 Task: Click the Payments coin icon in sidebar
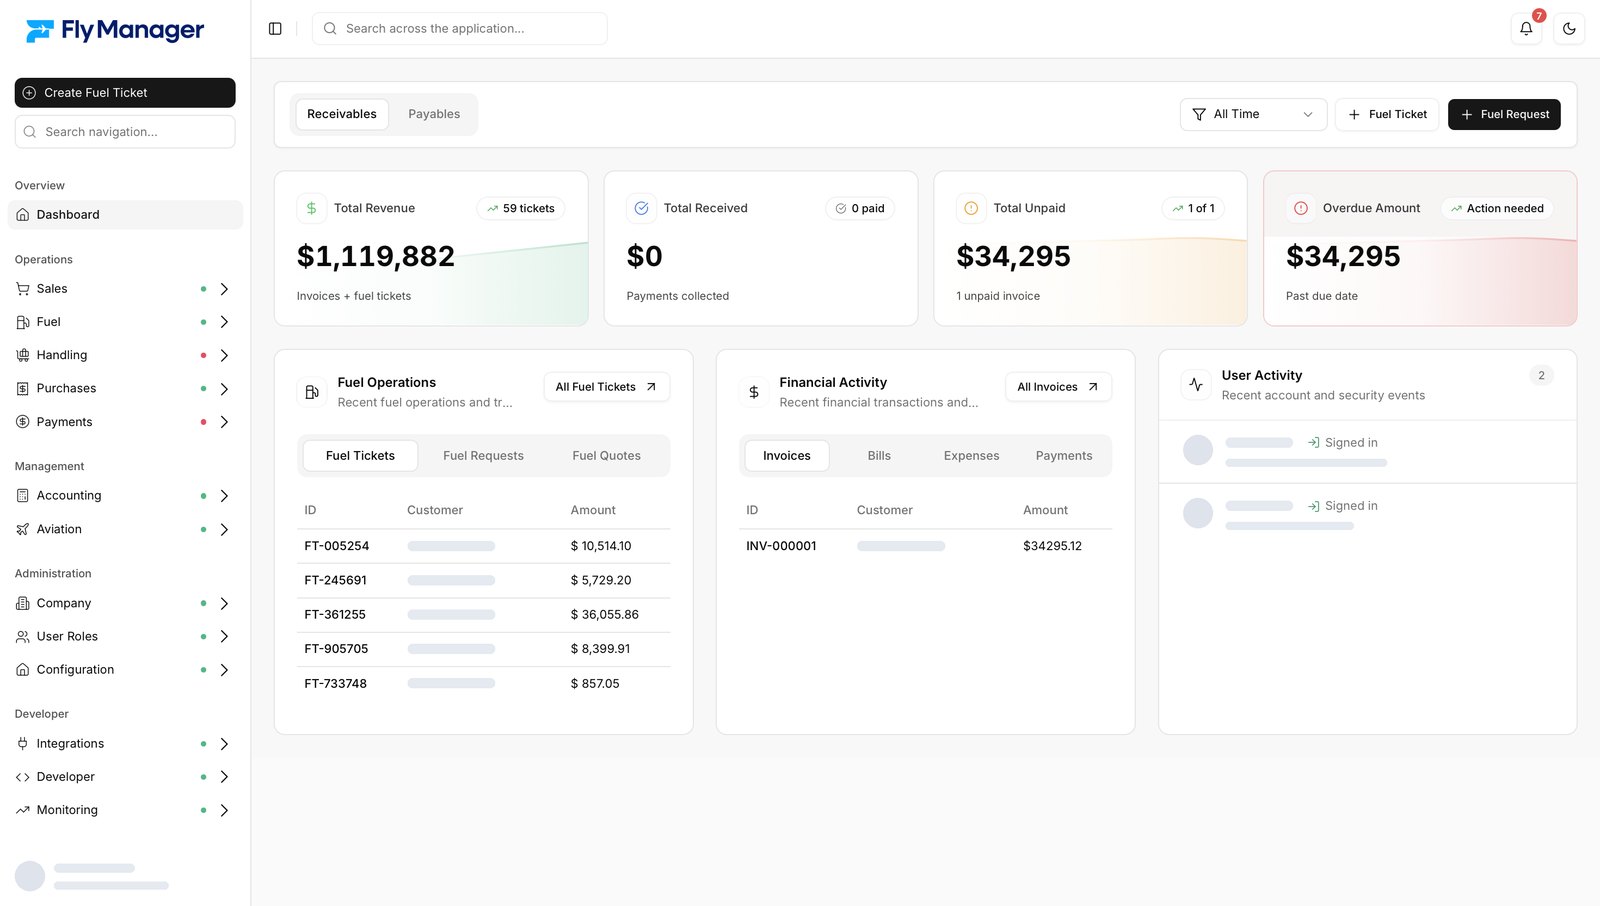[23, 422]
